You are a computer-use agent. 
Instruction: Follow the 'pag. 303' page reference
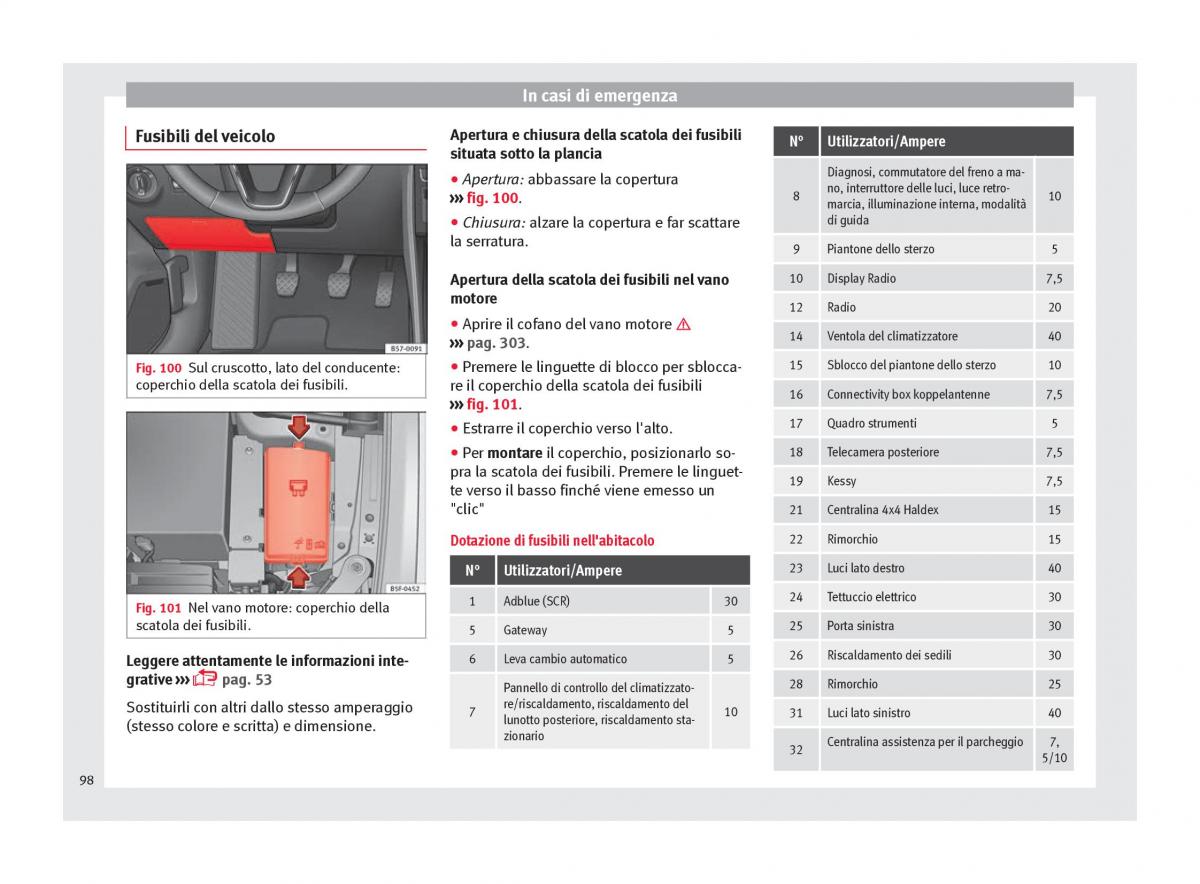pos(497,343)
